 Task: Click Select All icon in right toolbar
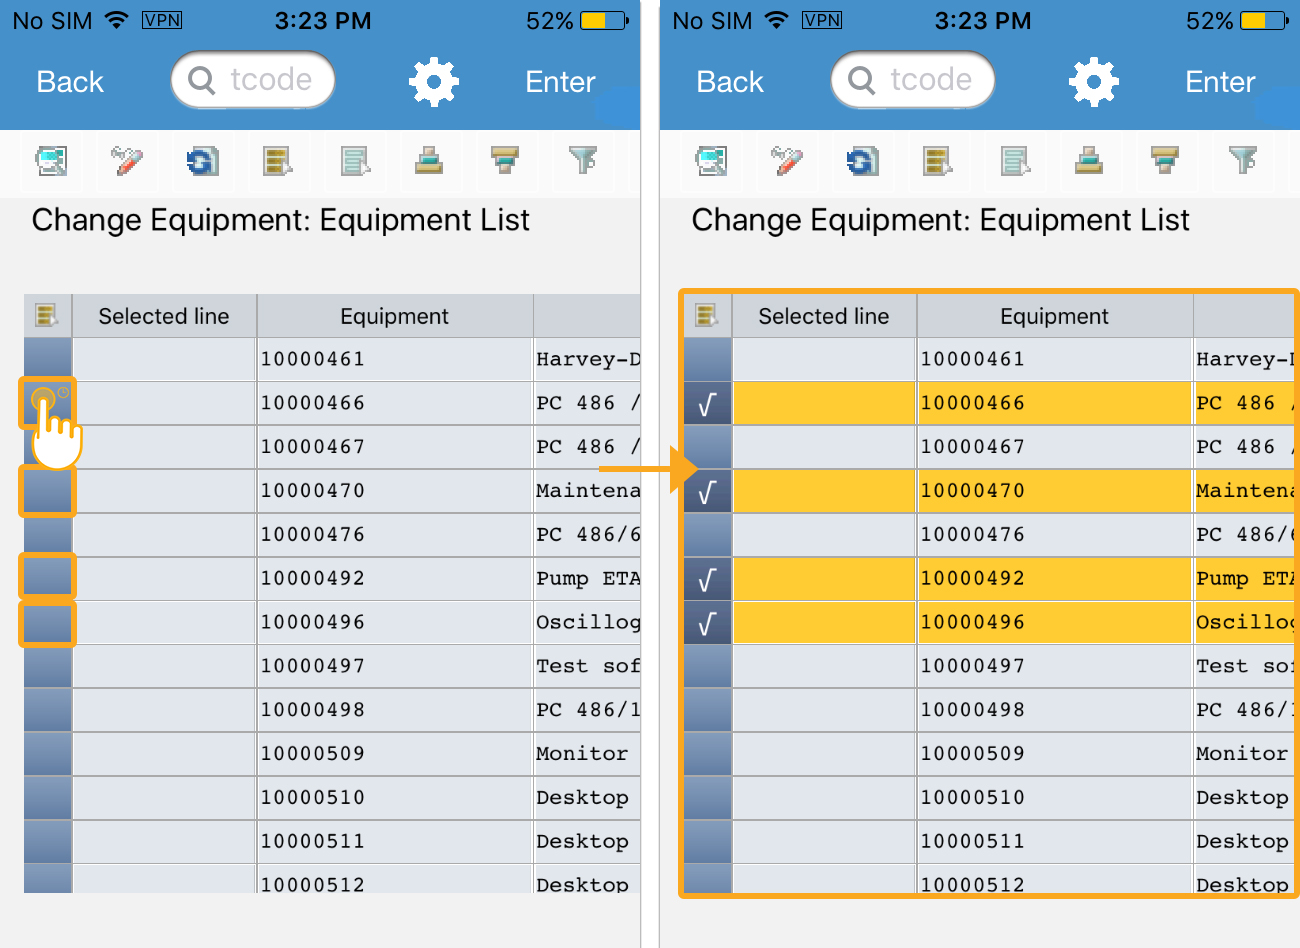pyautogui.click(x=937, y=161)
